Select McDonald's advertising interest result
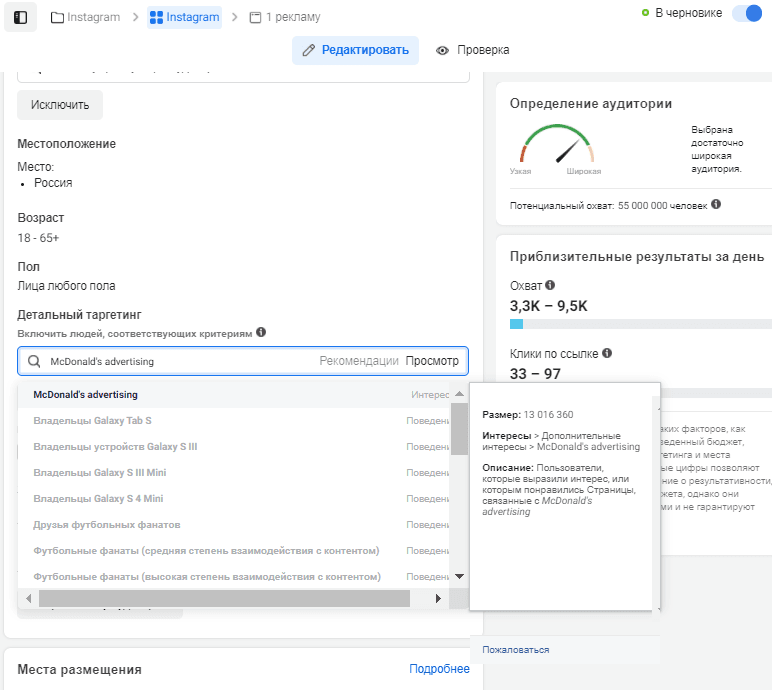772x690 pixels. pos(233,394)
